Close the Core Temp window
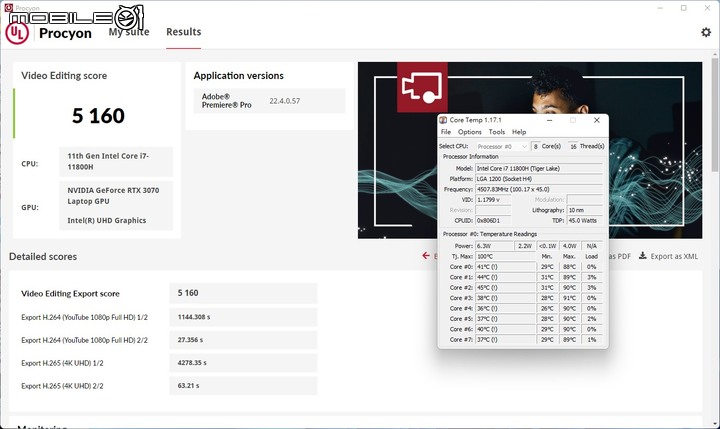Image resolution: width=720 pixels, height=429 pixels. pos(596,120)
